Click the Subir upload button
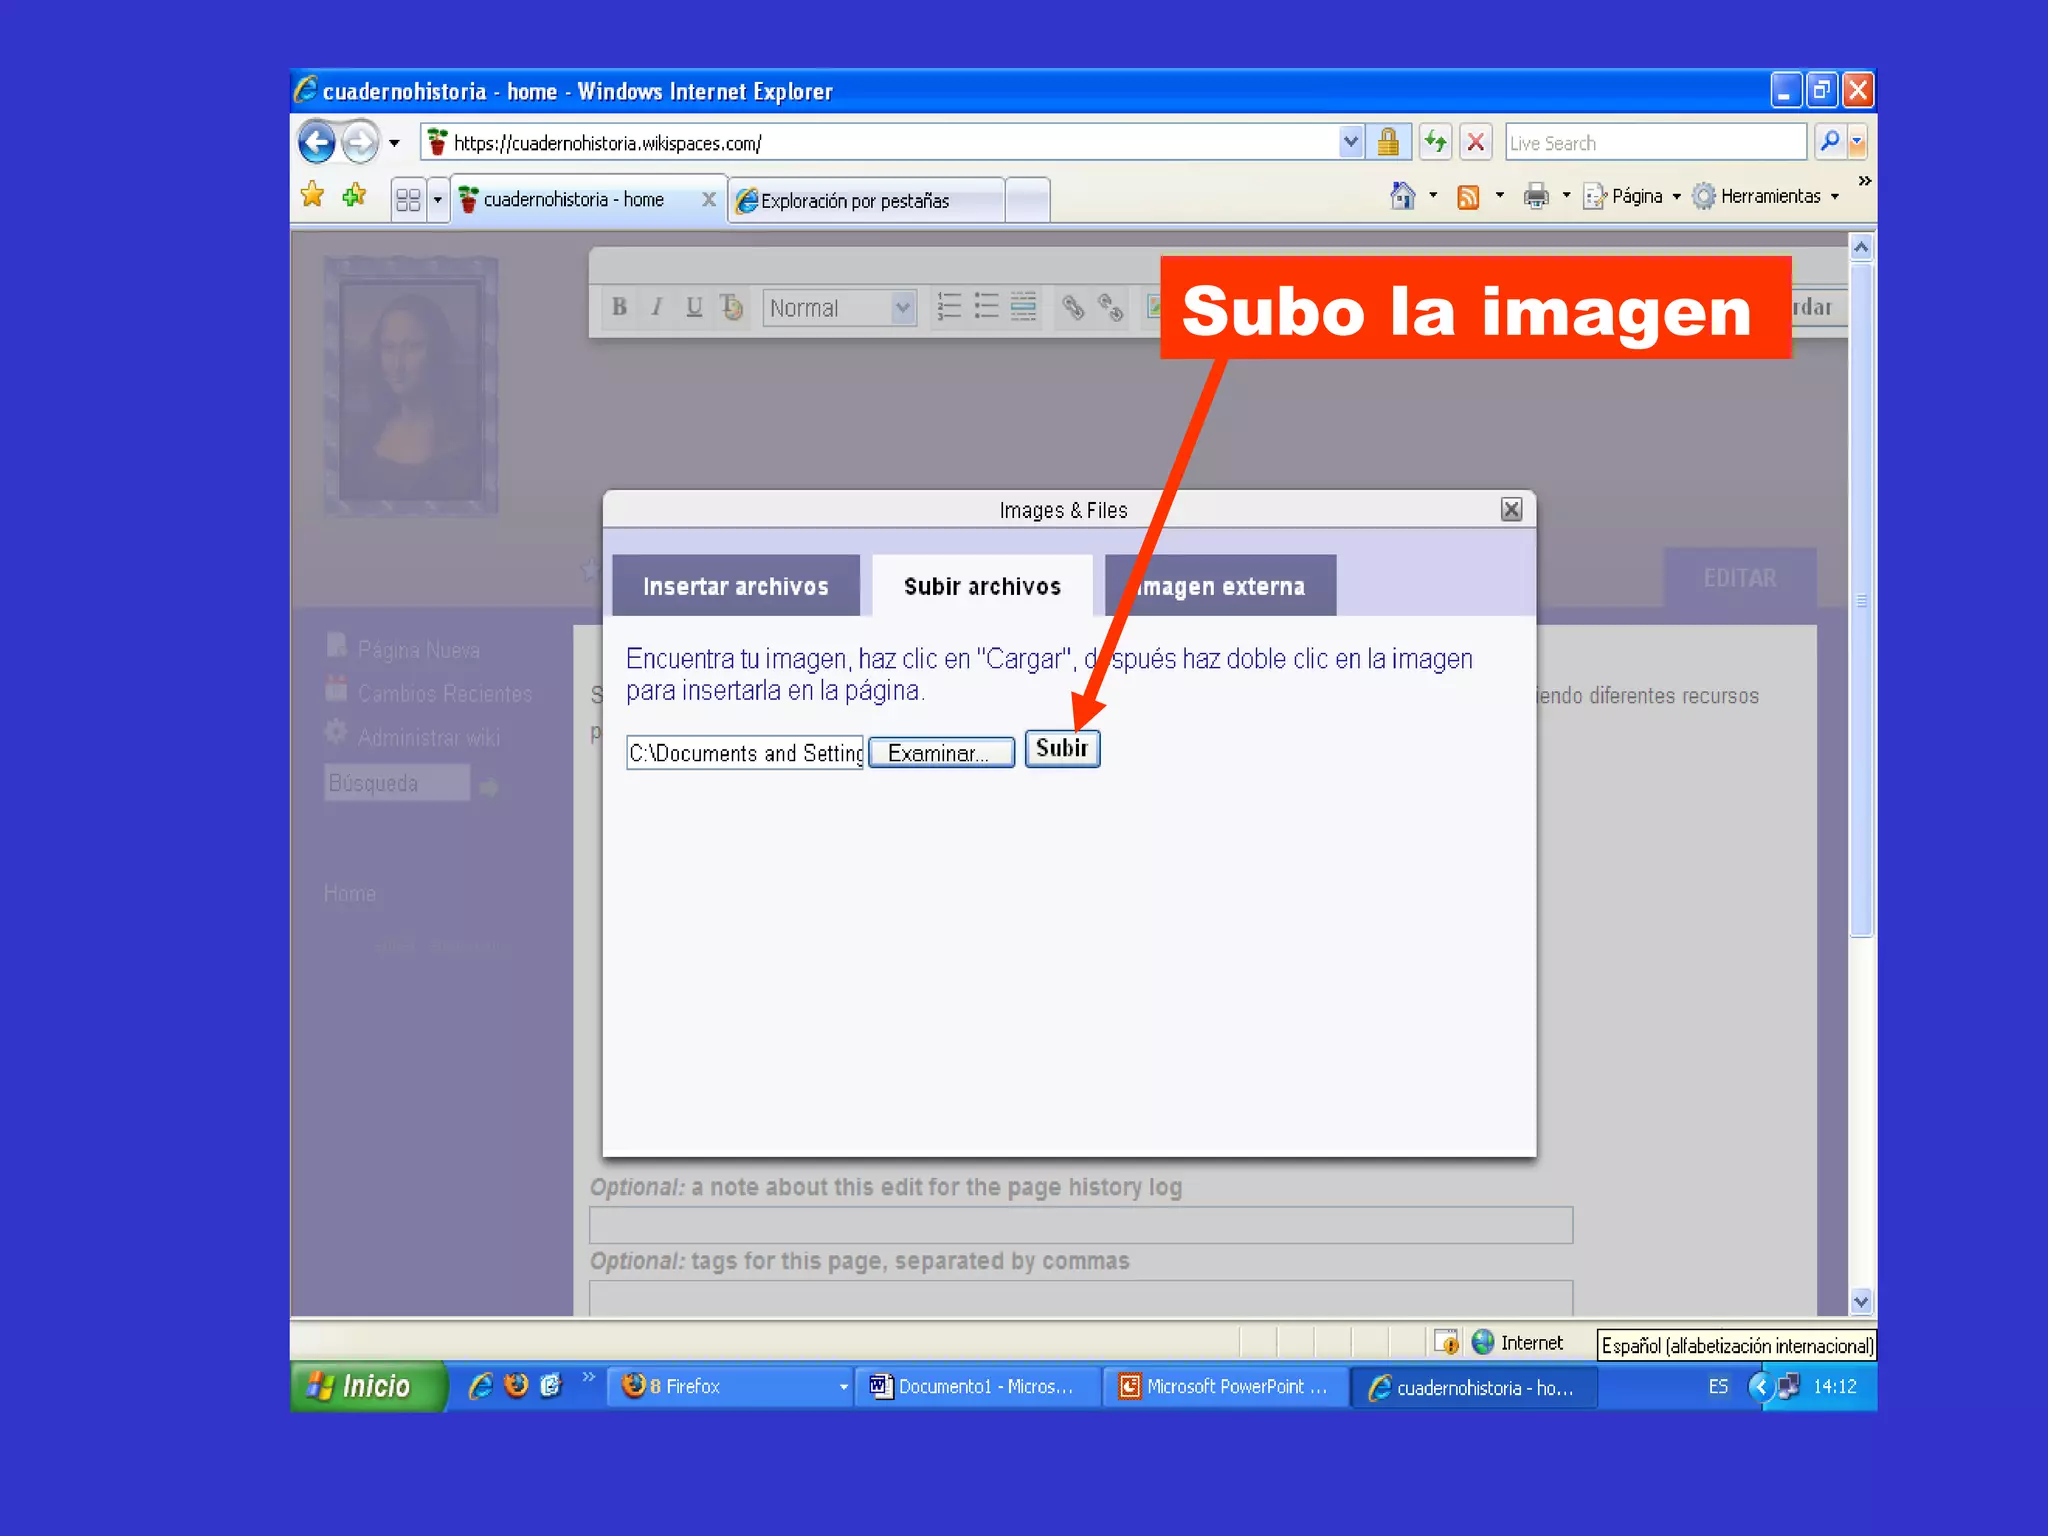The image size is (2048, 1536). point(1062,749)
